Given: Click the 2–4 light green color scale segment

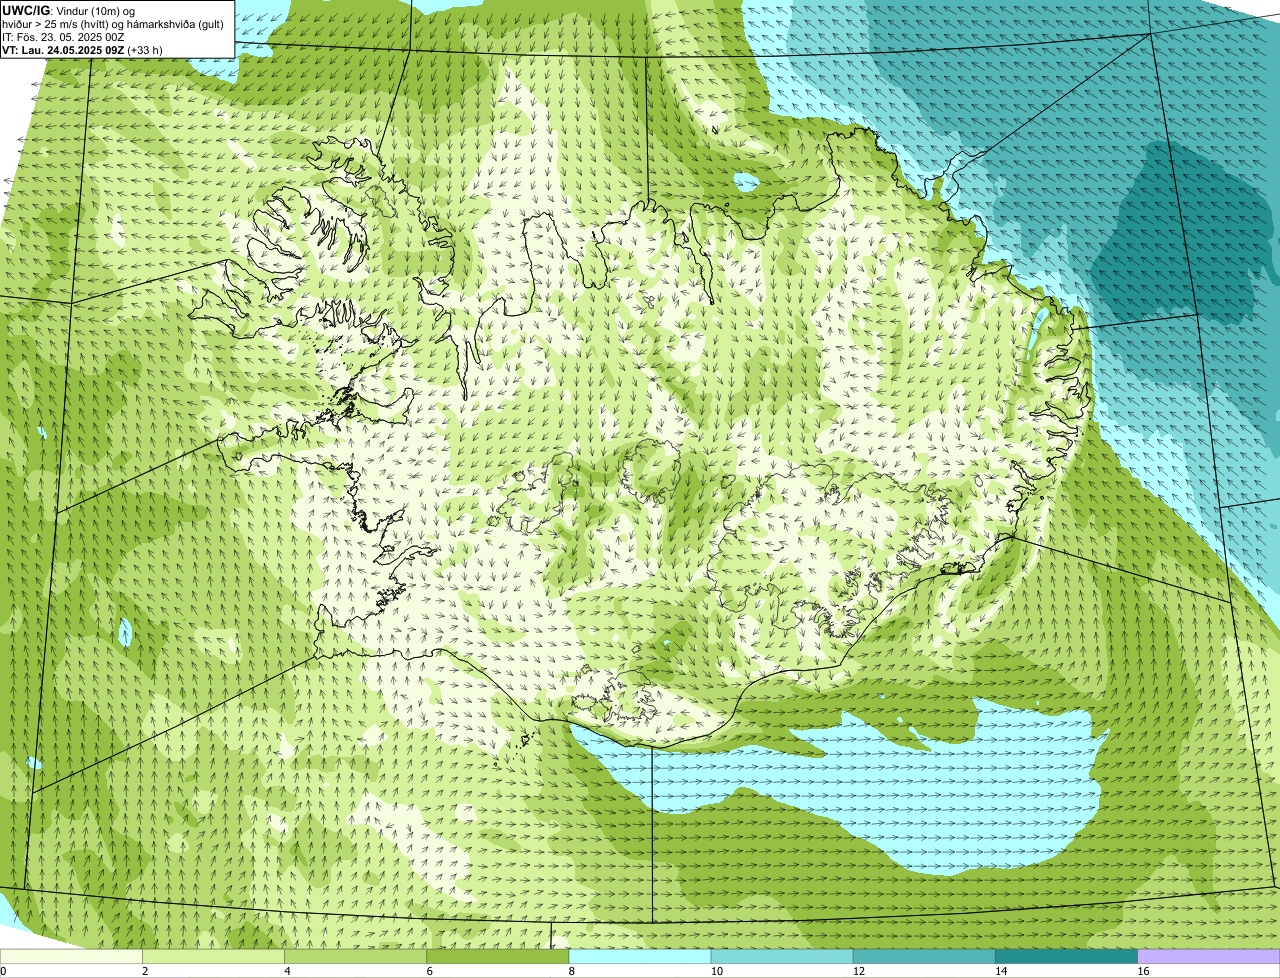Looking at the screenshot, I should tap(213, 956).
